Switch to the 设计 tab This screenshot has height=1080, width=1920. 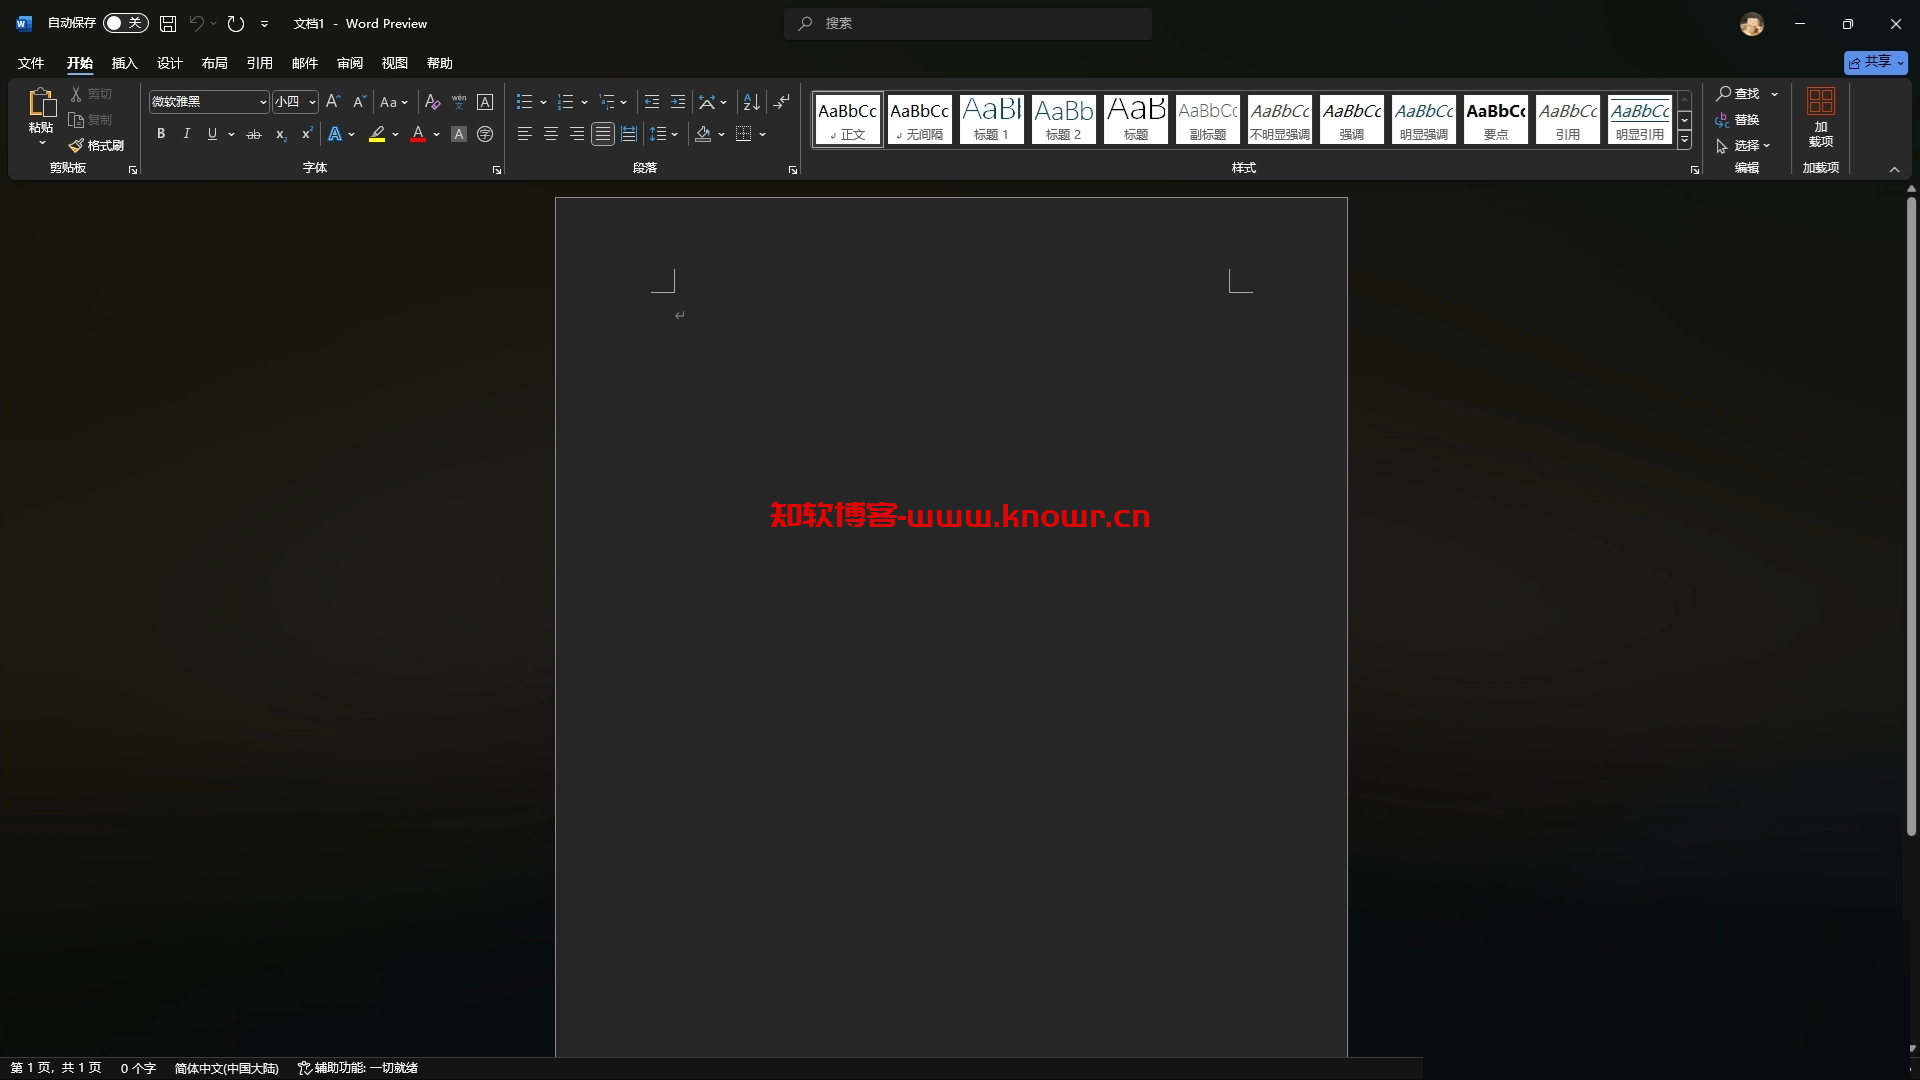(169, 63)
